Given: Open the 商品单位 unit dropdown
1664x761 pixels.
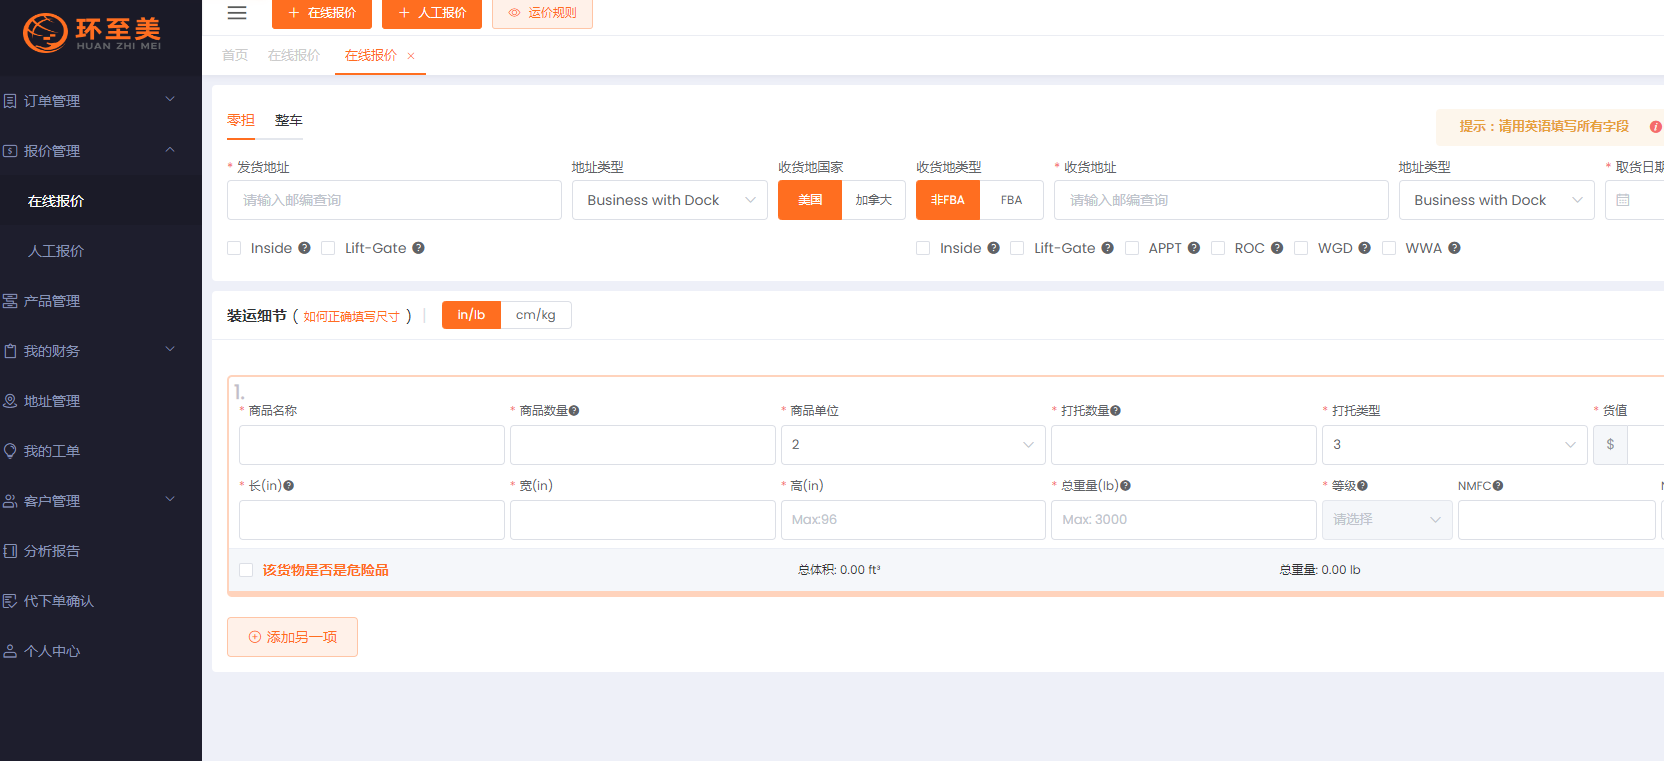Looking at the screenshot, I should 912,445.
